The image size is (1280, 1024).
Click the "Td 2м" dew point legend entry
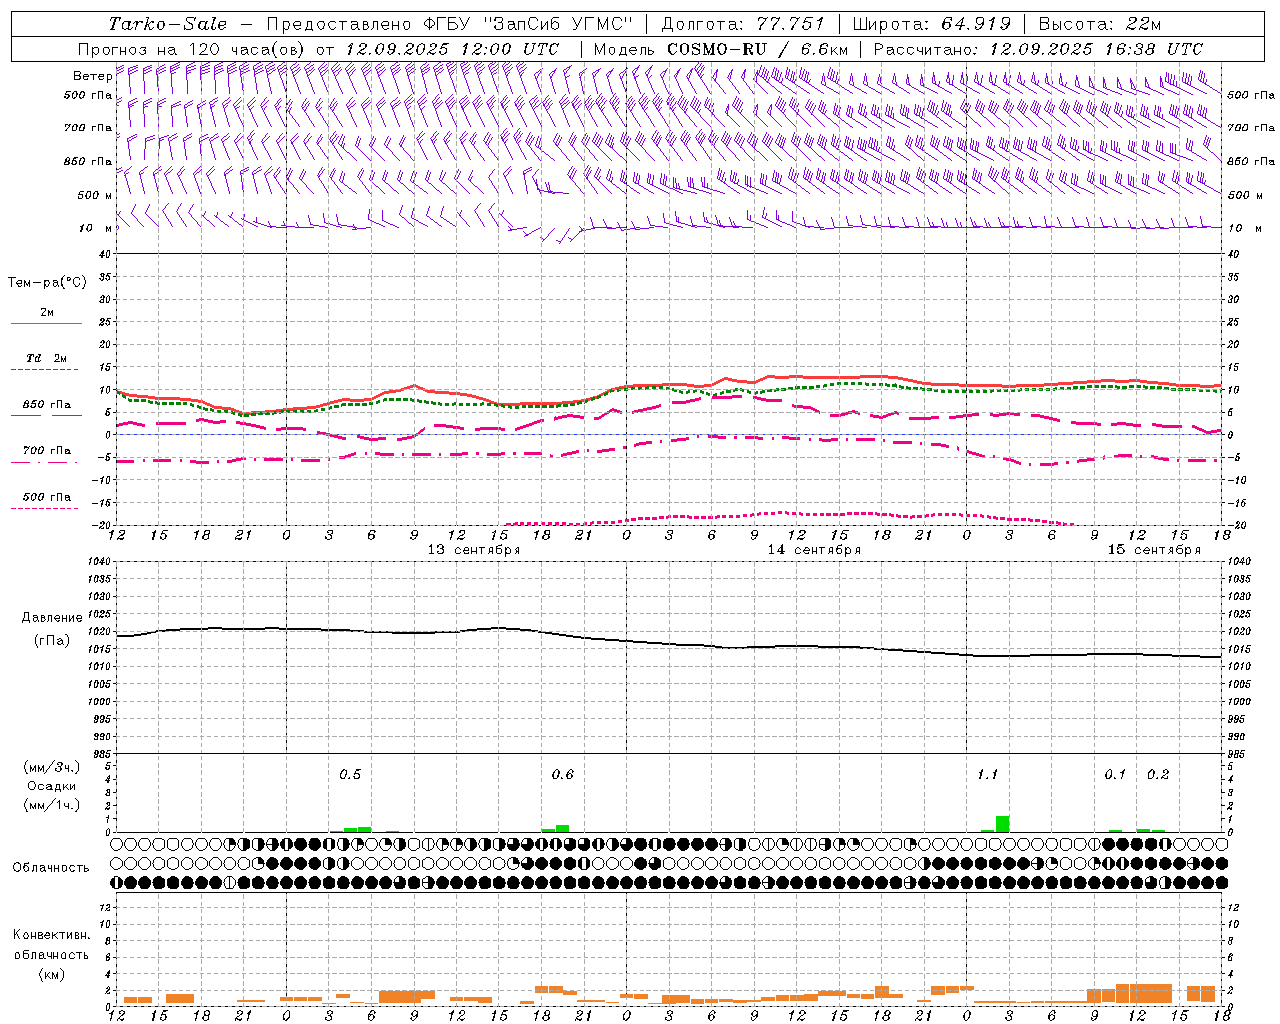46,358
